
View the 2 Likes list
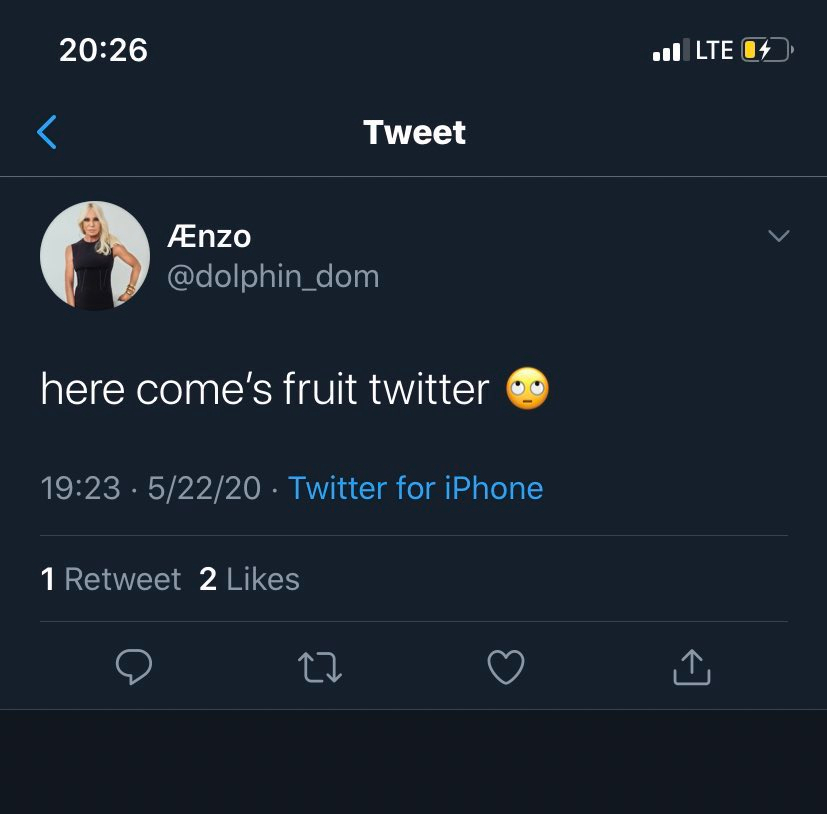click(249, 579)
